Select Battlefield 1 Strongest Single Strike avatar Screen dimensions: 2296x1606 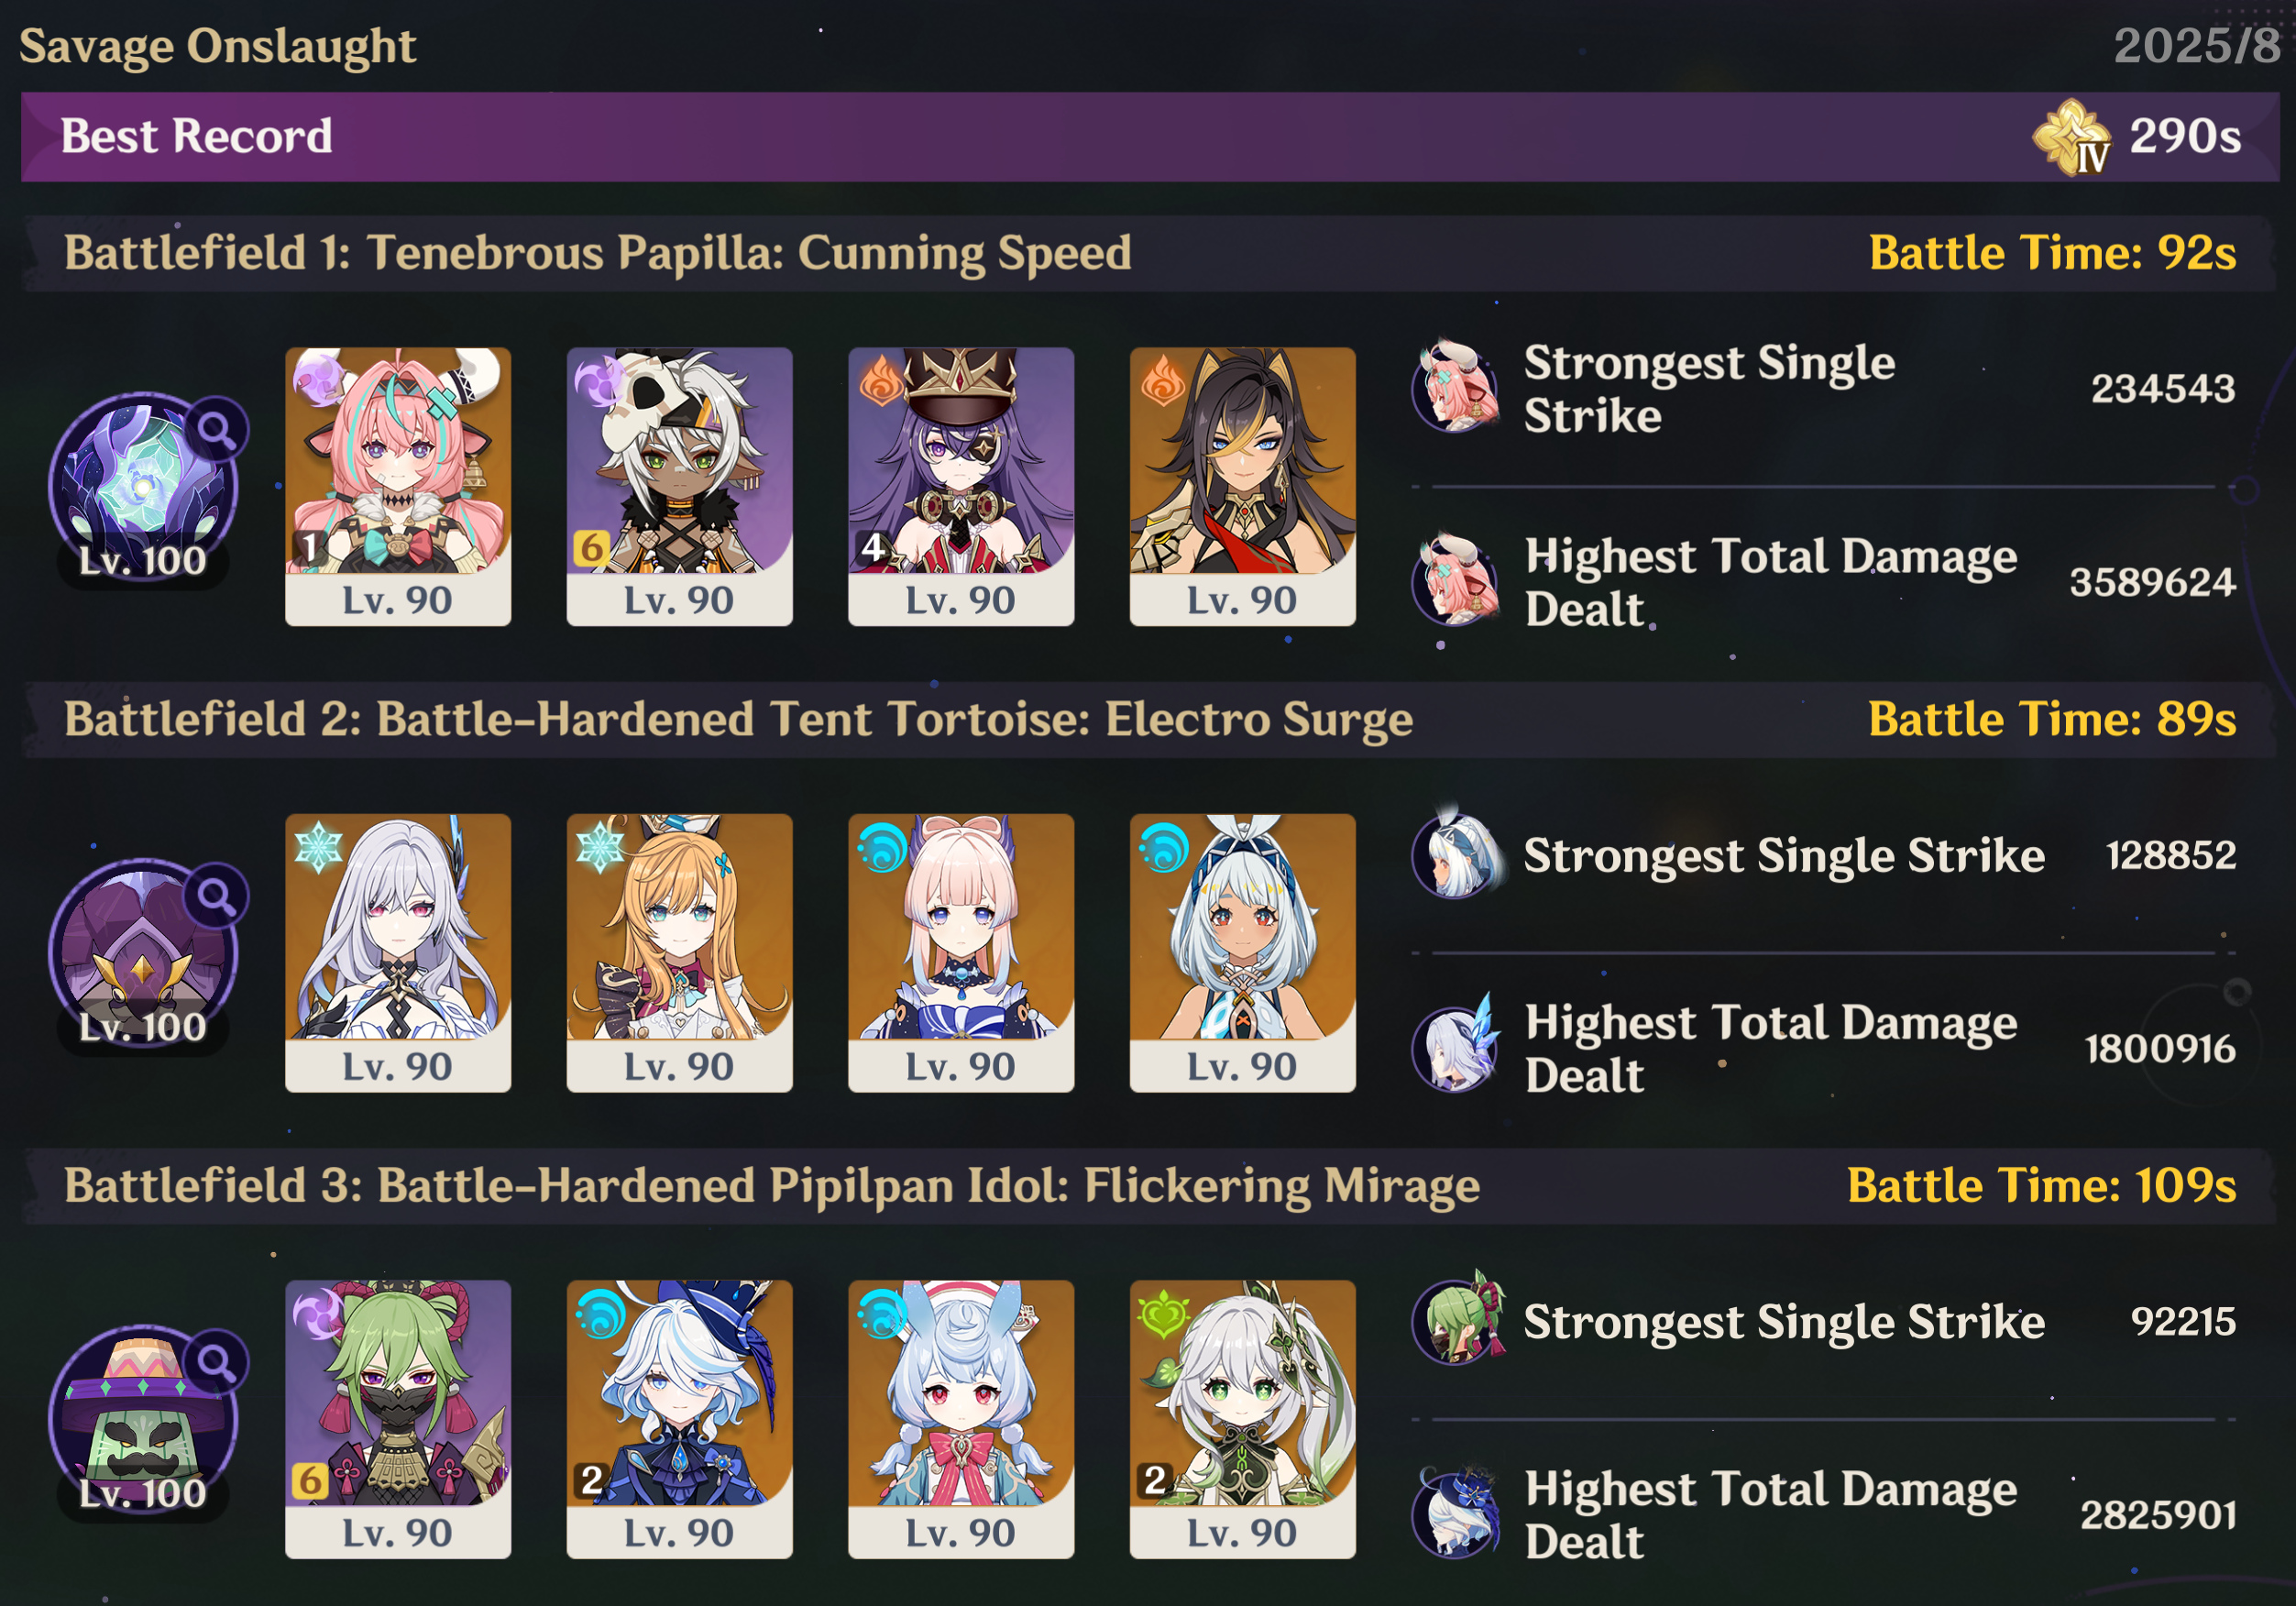pyautogui.click(x=1456, y=386)
